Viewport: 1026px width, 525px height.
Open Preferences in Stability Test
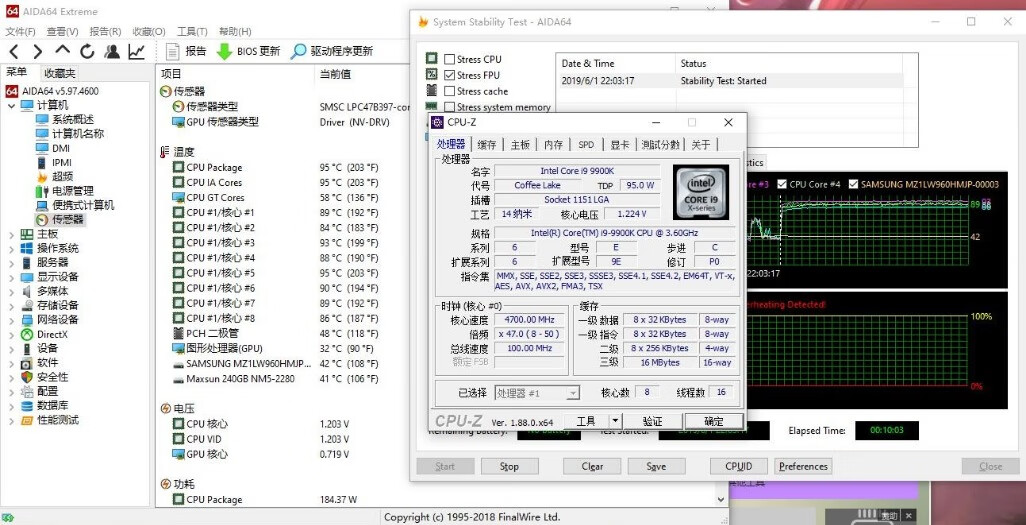803,467
